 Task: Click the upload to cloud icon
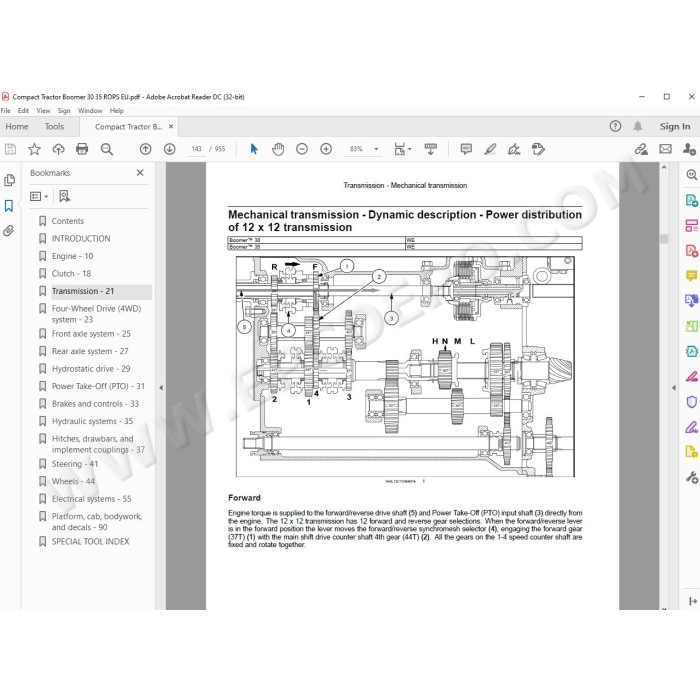click(x=58, y=149)
